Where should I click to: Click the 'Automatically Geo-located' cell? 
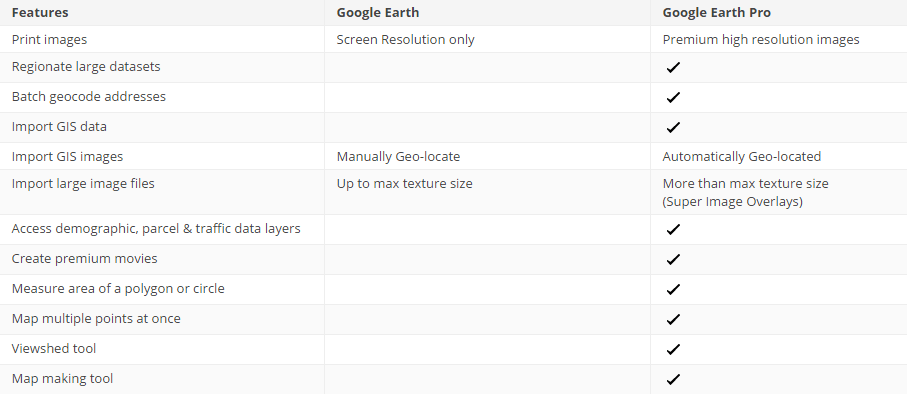pyautogui.click(x=742, y=156)
